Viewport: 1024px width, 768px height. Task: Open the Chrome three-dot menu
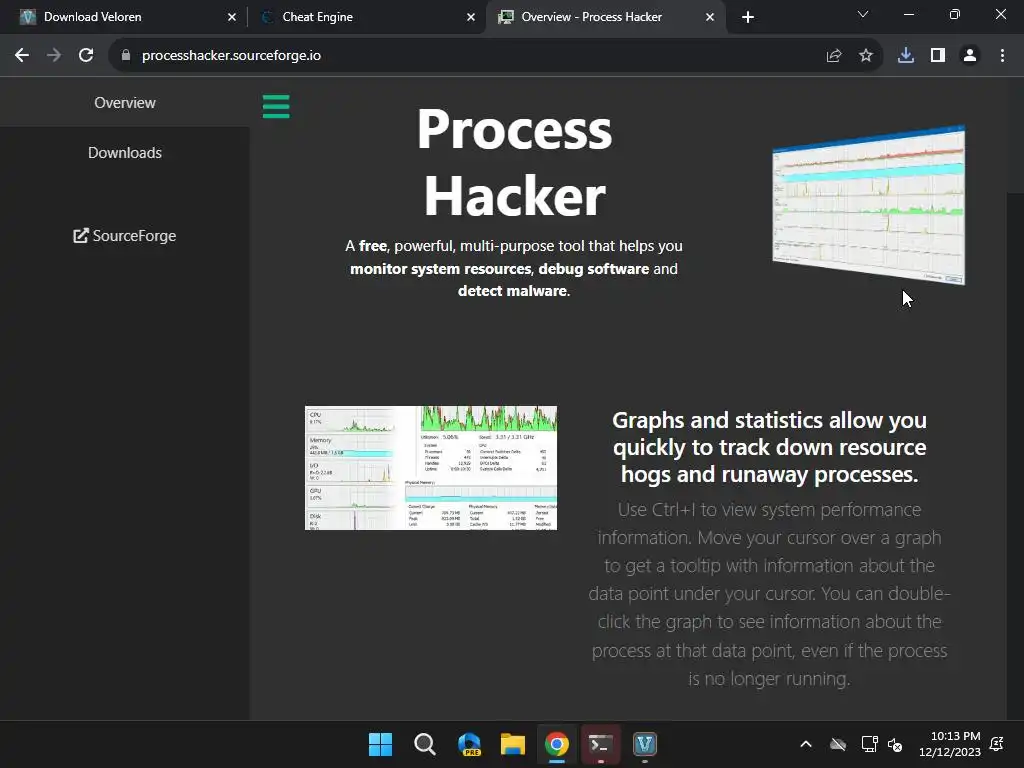pyautogui.click(x=1002, y=56)
